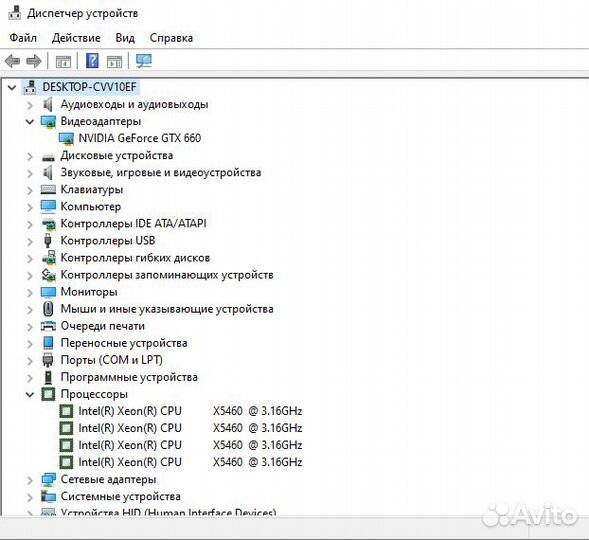Click the action pane toolbar icon next to Help
Screen dimensions: 589x540
114,61
